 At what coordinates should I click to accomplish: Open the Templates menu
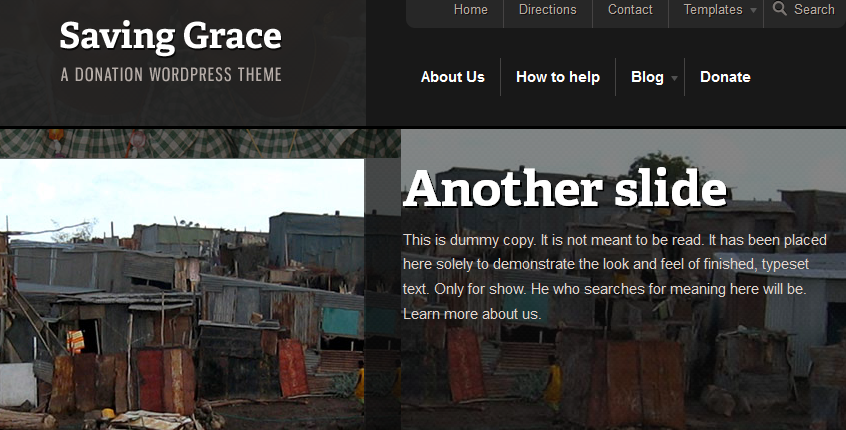click(x=713, y=10)
